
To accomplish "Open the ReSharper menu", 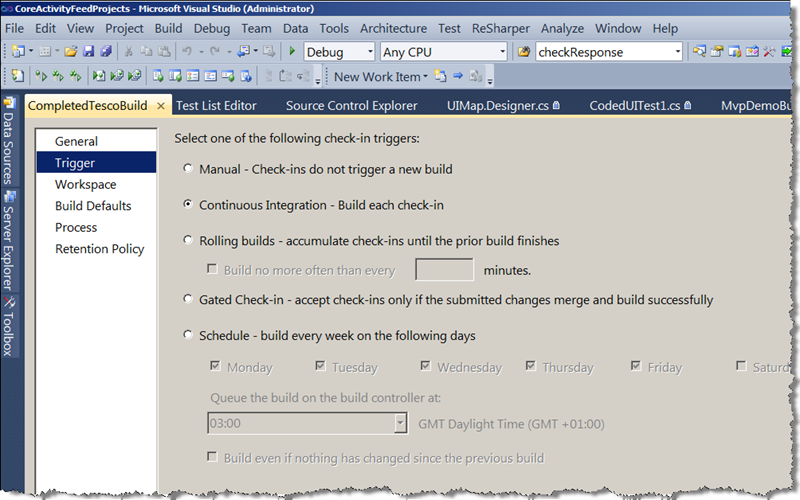I will point(501,29).
